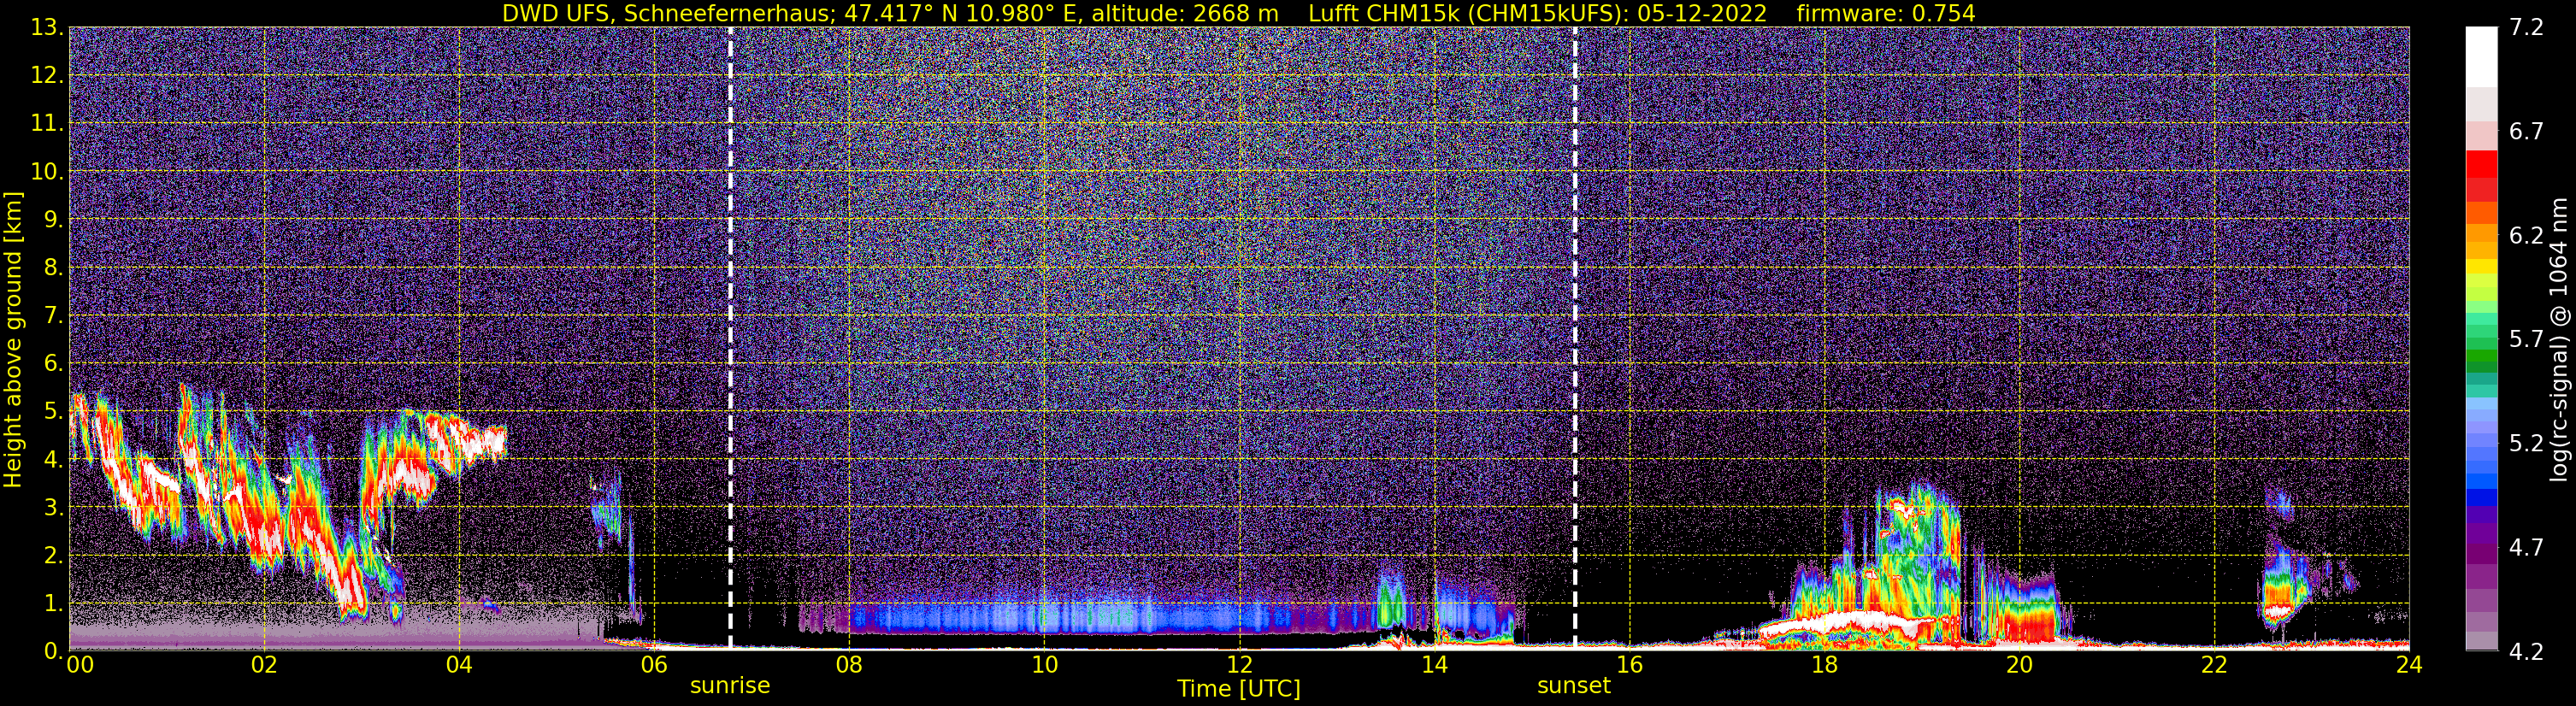The image size is (2576, 706).
Task: Click the colorbar label 4.2
Action: pos(2527,652)
